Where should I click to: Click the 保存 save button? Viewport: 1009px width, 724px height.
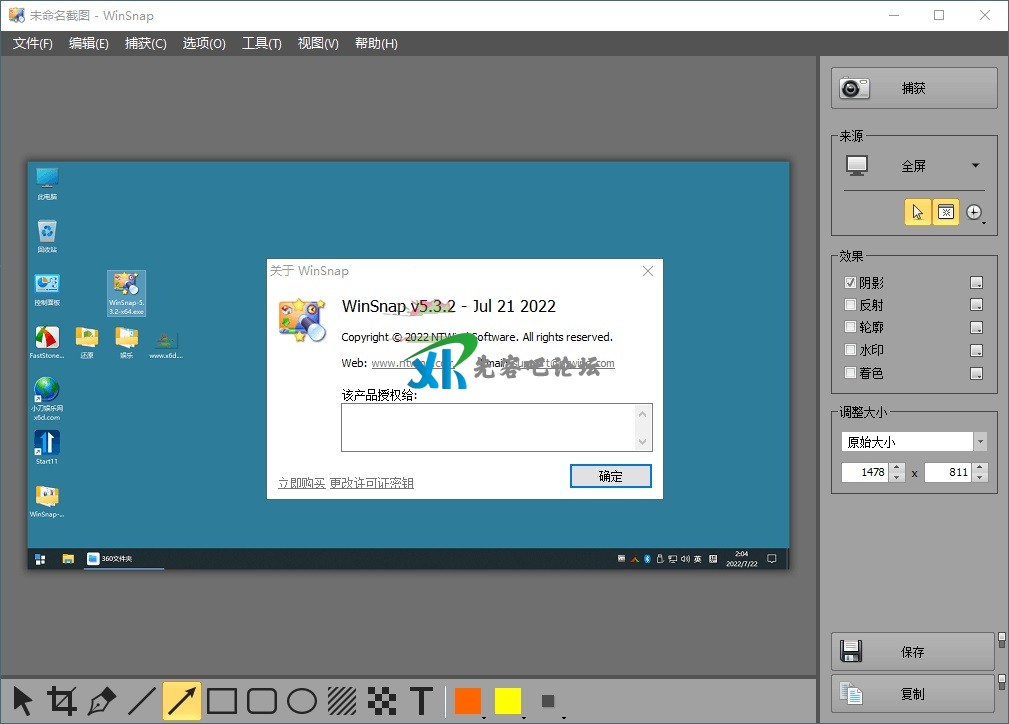tap(912, 652)
